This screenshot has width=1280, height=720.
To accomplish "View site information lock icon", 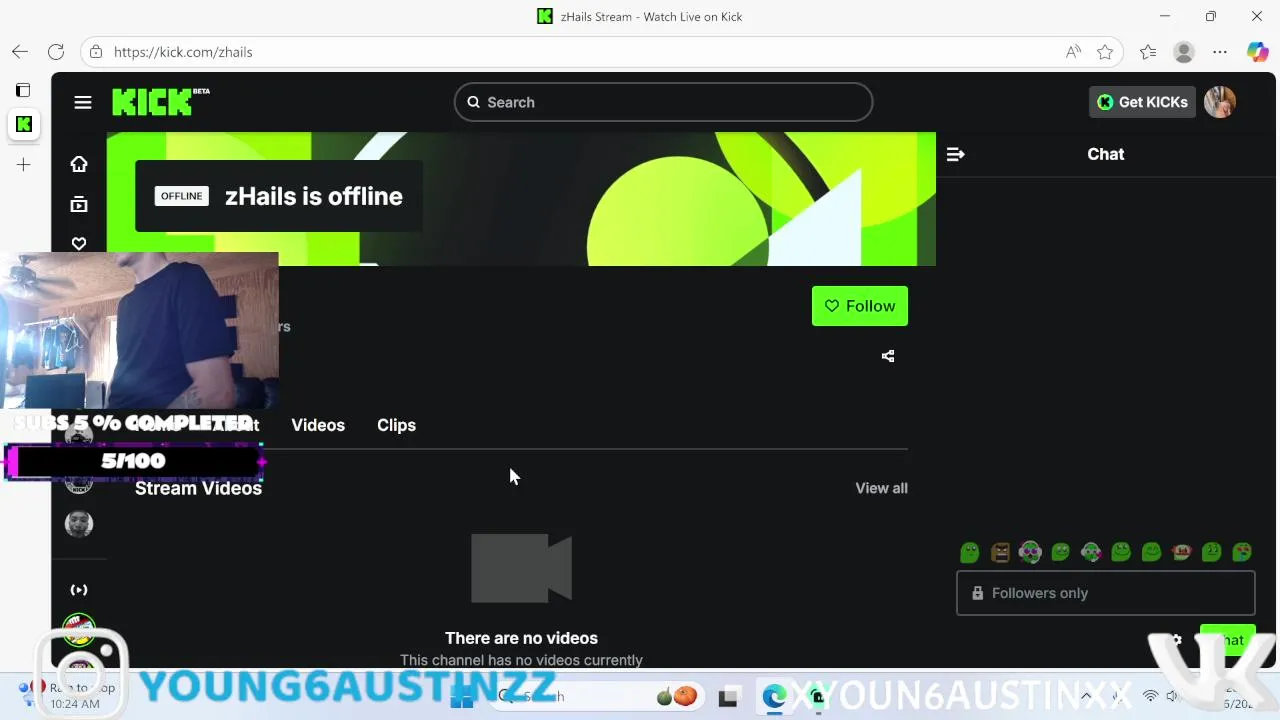I will click(x=96, y=52).
